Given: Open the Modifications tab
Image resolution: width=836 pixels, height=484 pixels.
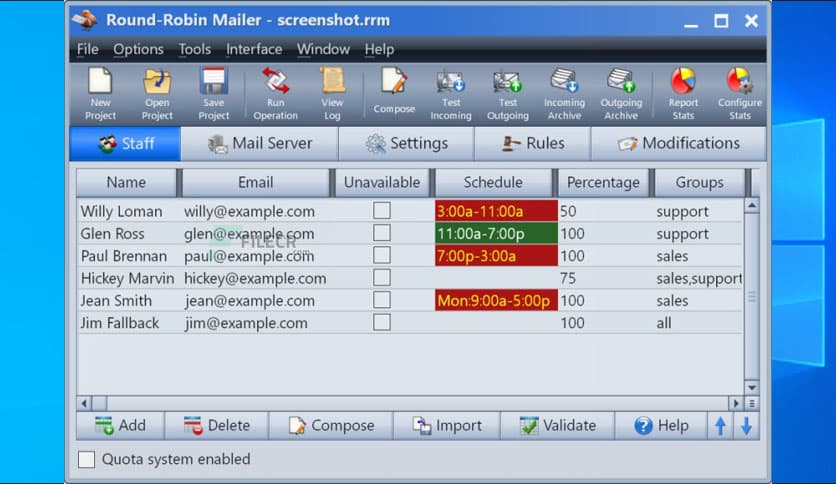Looking at the screenshot, I should click(678, 143).
